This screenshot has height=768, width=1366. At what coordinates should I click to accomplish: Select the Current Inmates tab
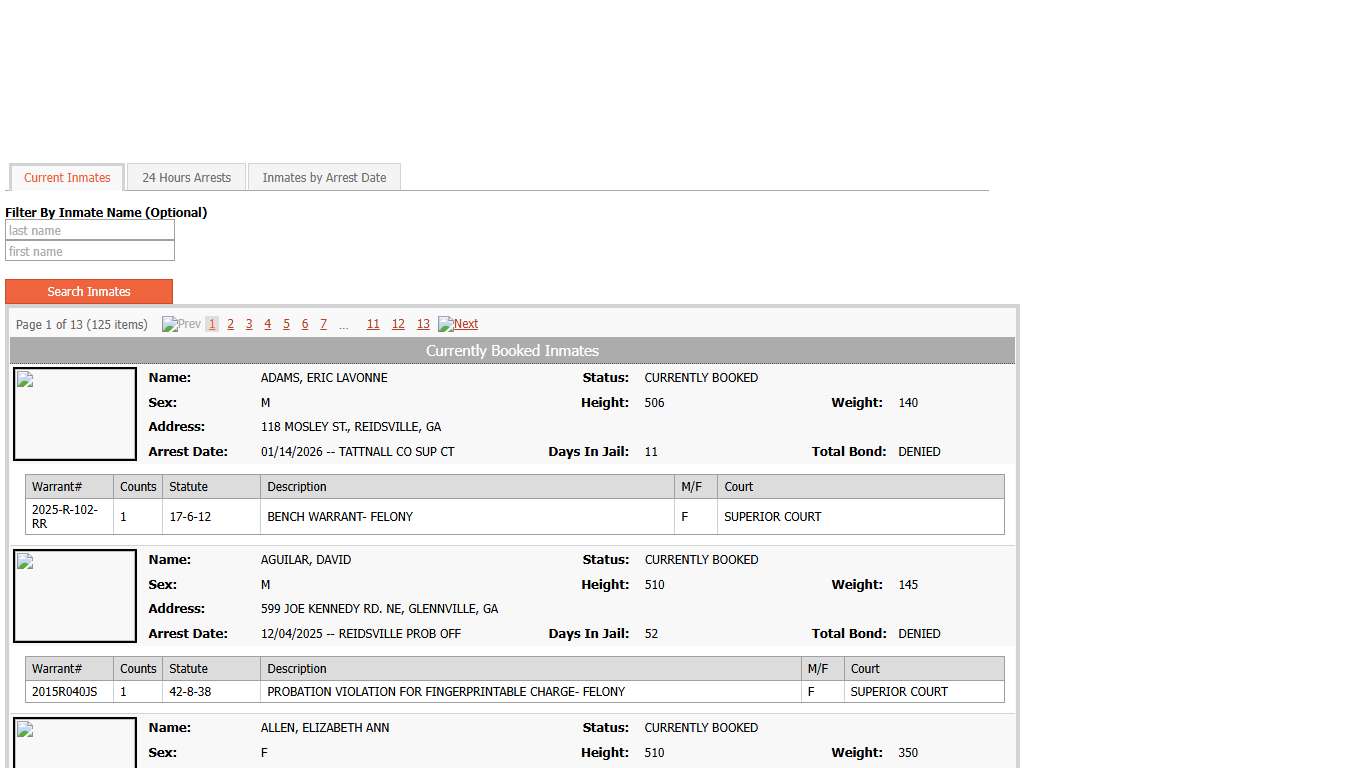pyautogui.click(x=67, y=178)
